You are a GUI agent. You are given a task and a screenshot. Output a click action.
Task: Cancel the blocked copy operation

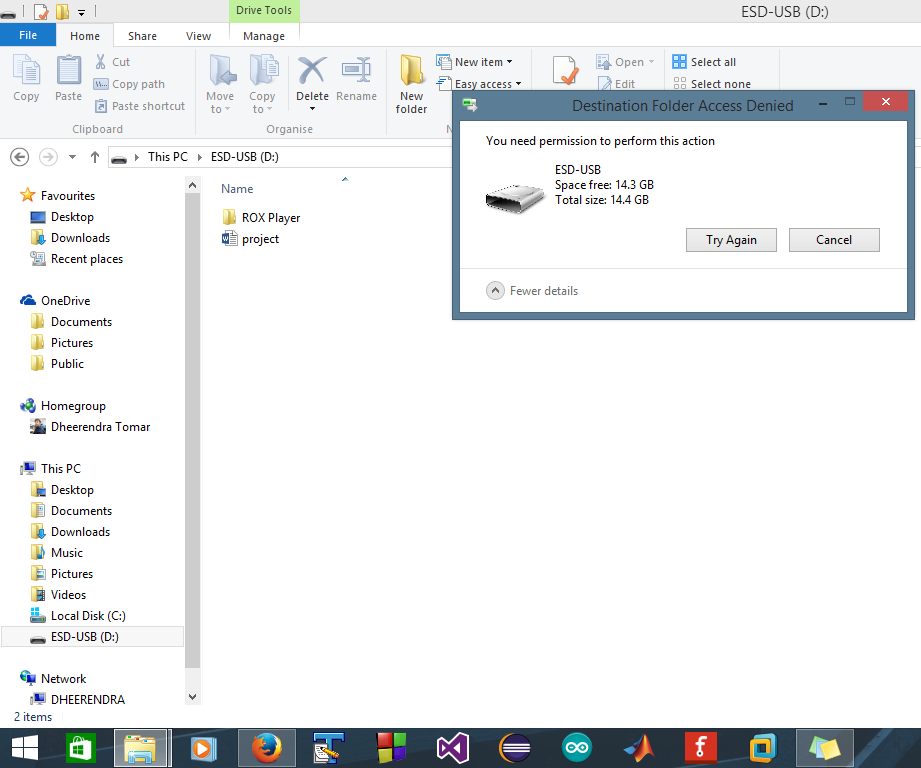click(x=834, y=239)
